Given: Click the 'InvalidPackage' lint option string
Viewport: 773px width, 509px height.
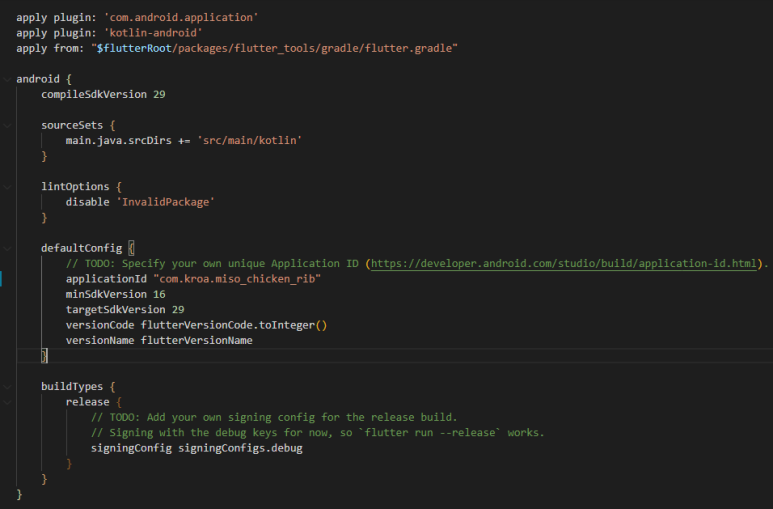Looking at the screenshot, I should point(165,202).
